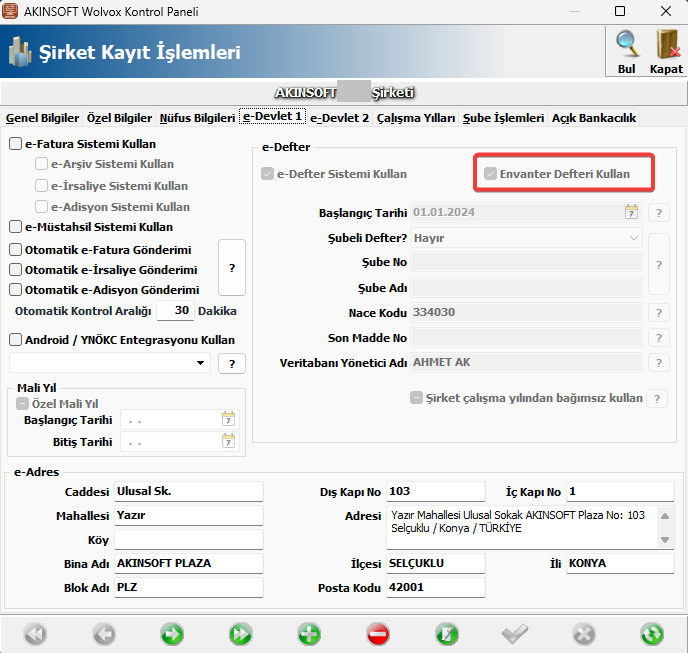Click the Mahallesi input field
This screenshot has height=653, width=688.
pyautogui.click(x=189, y=516)
